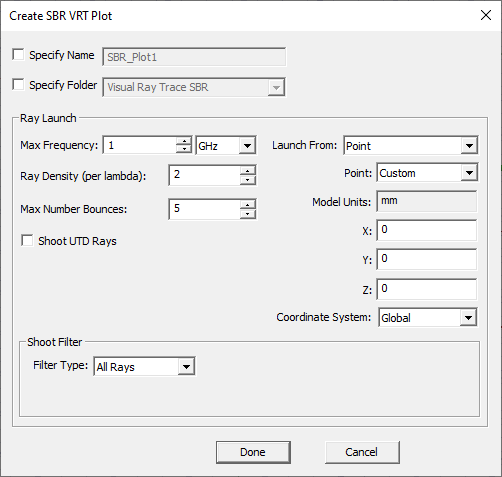502x477 pixels.
Task: Decrease Max Frequency with down arrow
Action: tap(184, 149)
